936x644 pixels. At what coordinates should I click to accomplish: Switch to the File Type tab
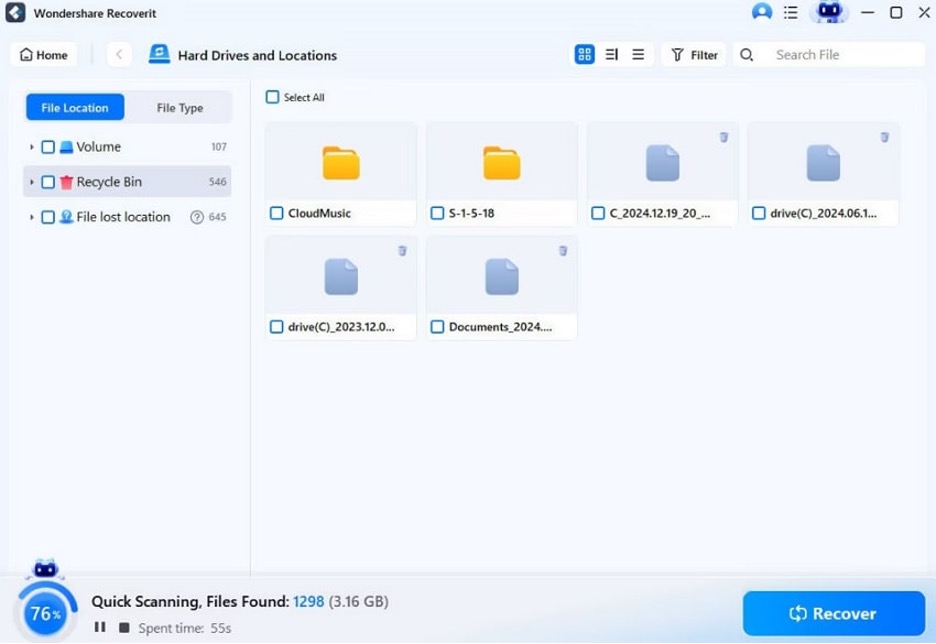coord(180,107)
